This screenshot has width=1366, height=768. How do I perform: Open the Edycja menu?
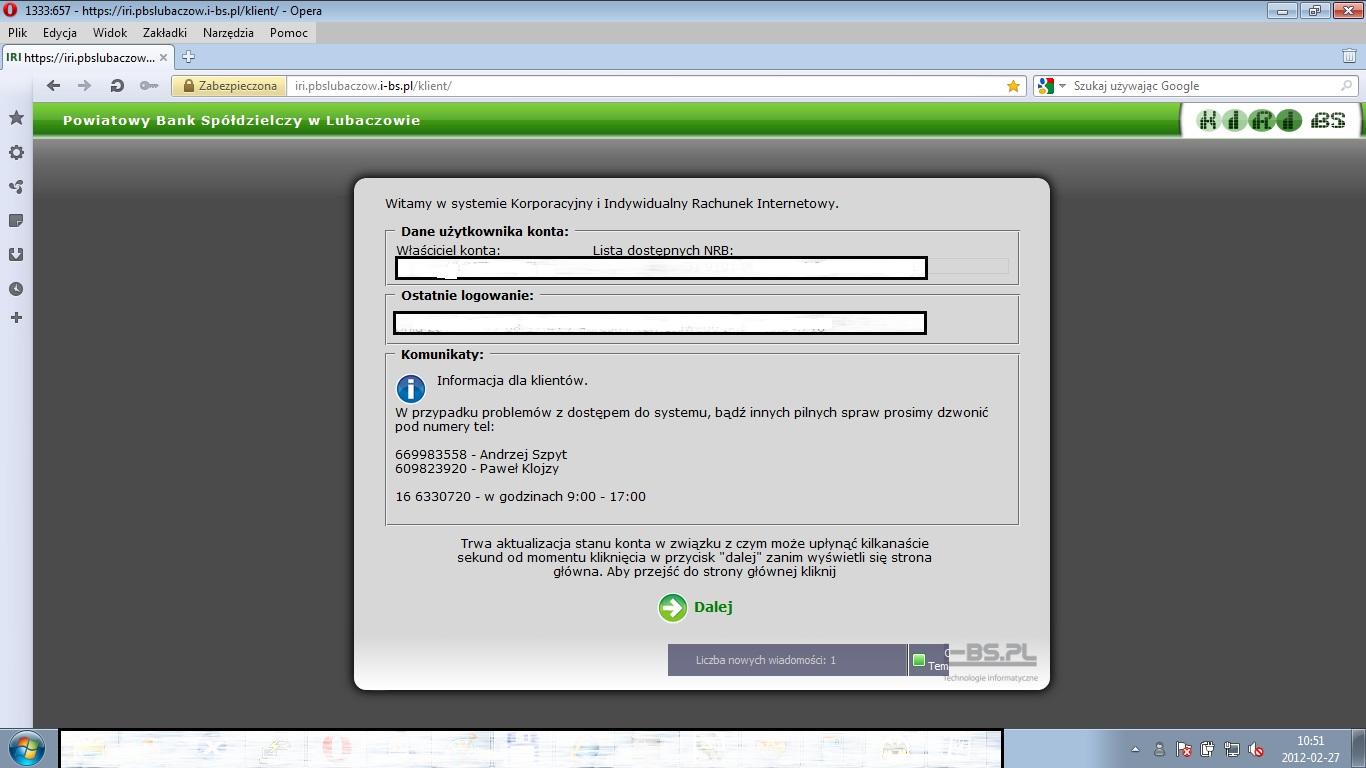click(x=60, y=33)
